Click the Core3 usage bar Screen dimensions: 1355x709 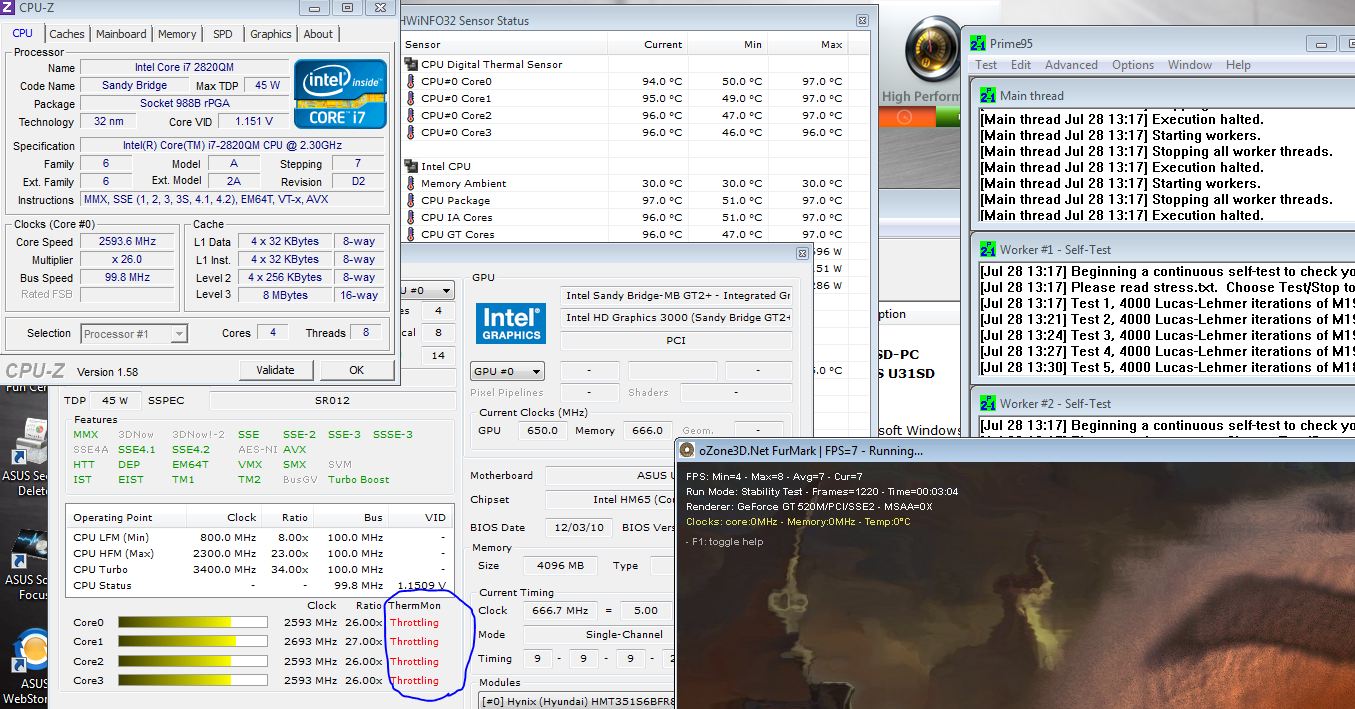pos(193,681)
